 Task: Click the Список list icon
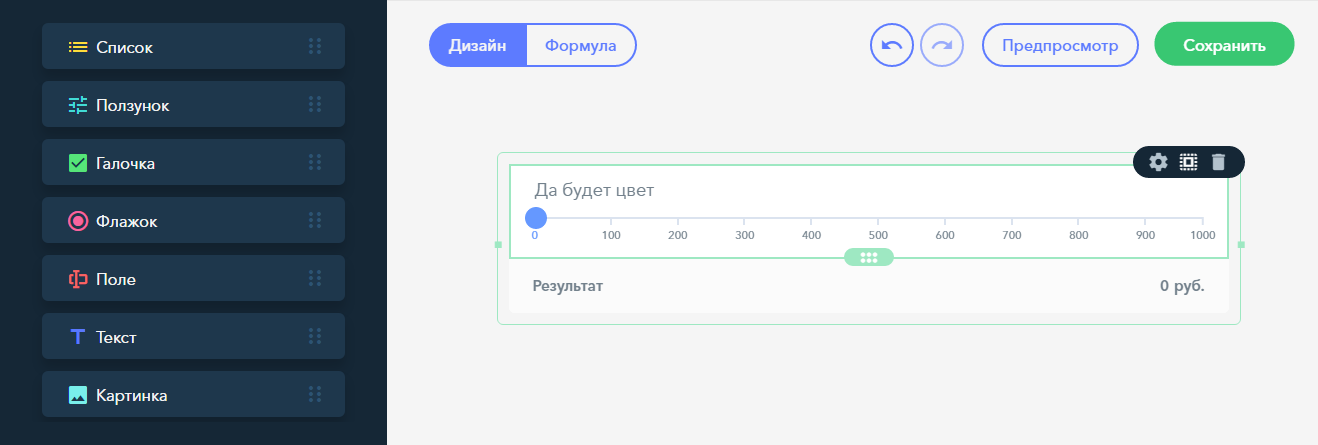click(x=78, y=46)
